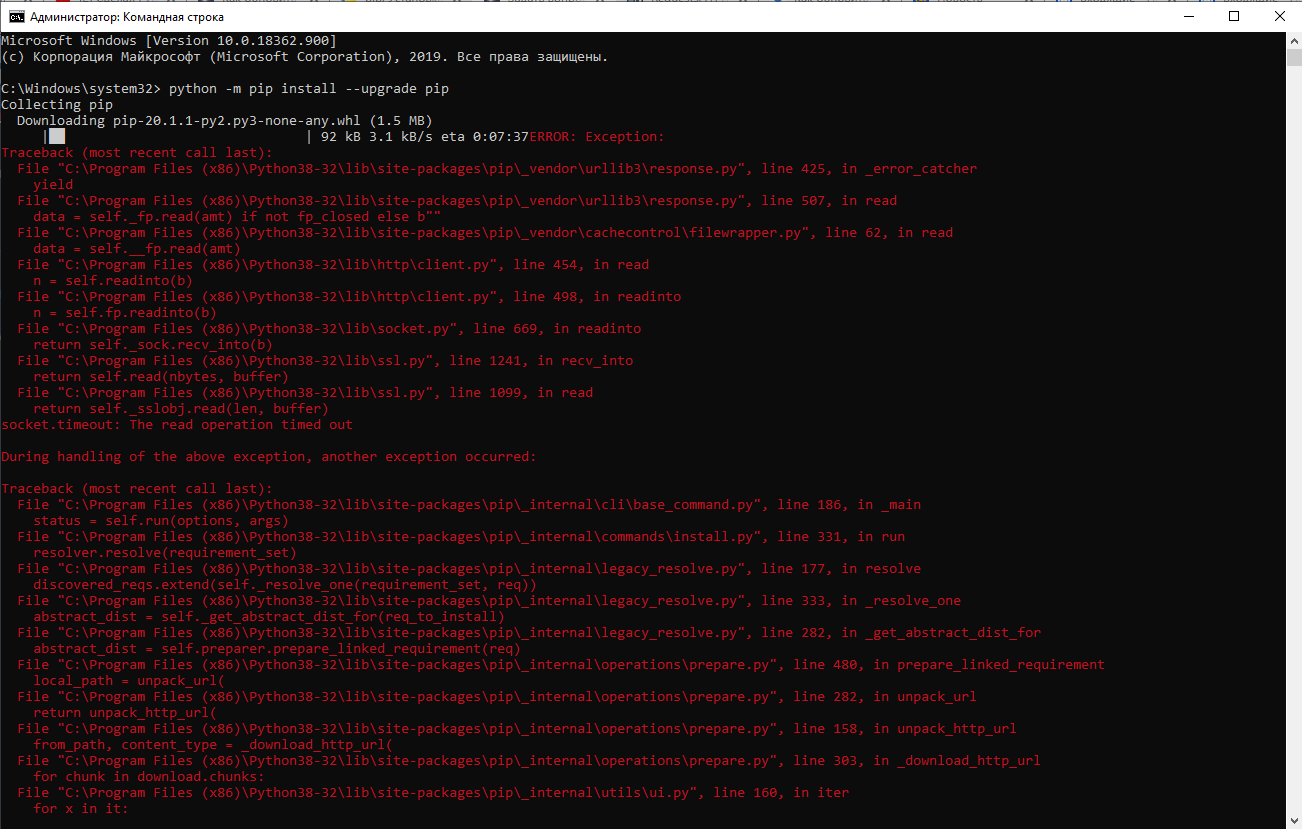The width and height of the screenshot is (1302, 829).
Task: Click 'status = self.run(options, args)' line
Action: pyautogui.click(x=161, y=521)
